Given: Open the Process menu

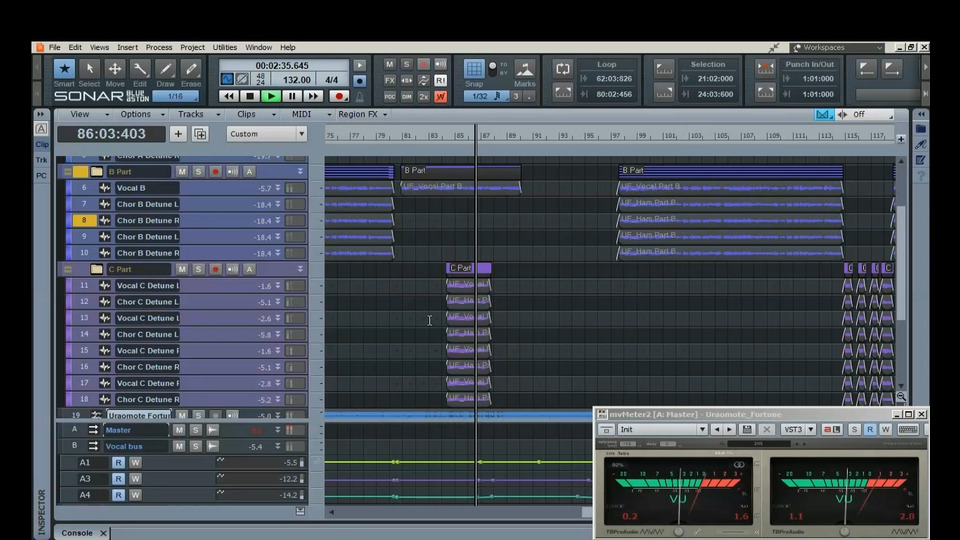Looking at the screenshot, I should [158, 47].
